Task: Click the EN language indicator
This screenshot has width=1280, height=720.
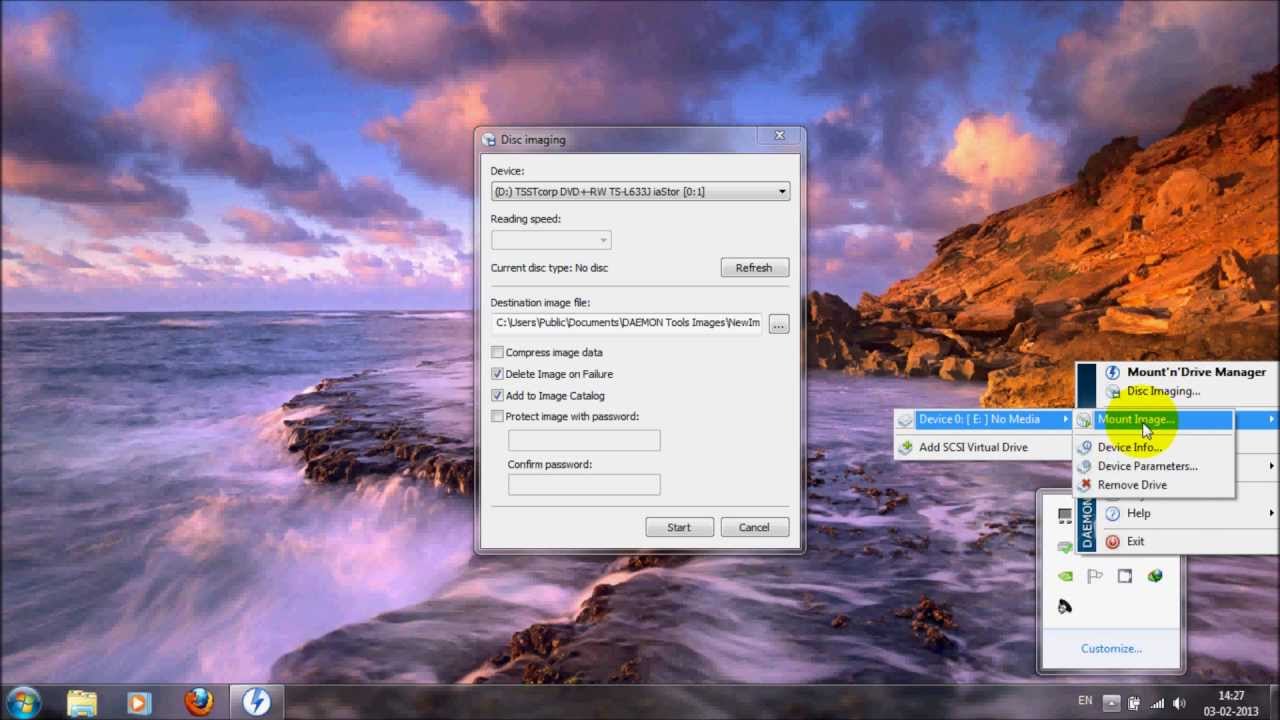Action: (x=1085, y=702)
